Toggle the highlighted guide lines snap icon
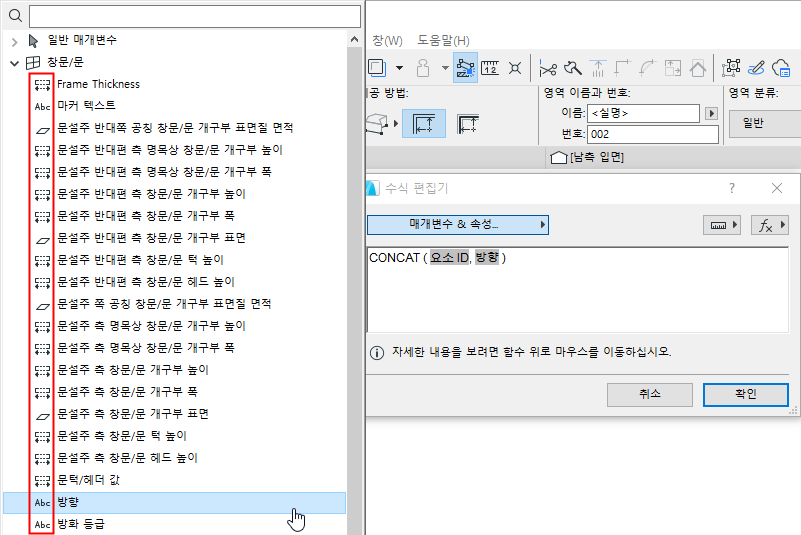 click(x=465, y=68)
